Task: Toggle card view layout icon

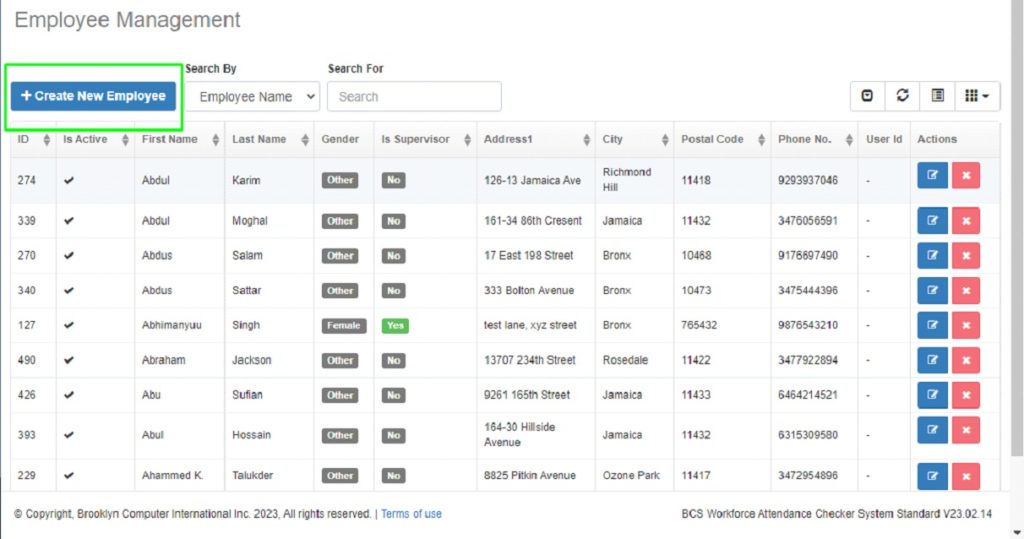Action: [937, 96]
